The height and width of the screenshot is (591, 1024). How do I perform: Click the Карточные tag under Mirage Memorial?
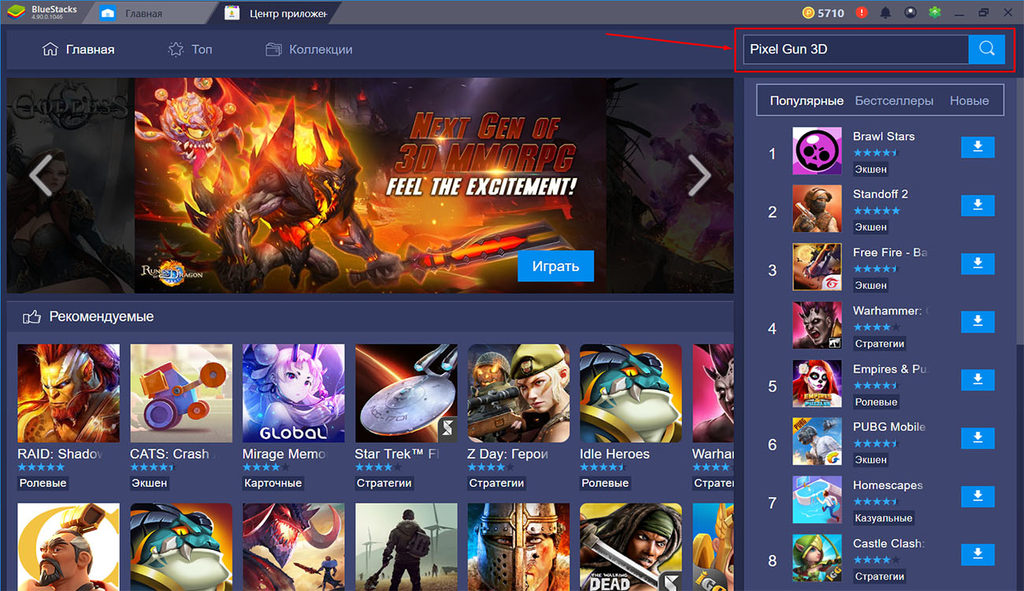(273, 483)
